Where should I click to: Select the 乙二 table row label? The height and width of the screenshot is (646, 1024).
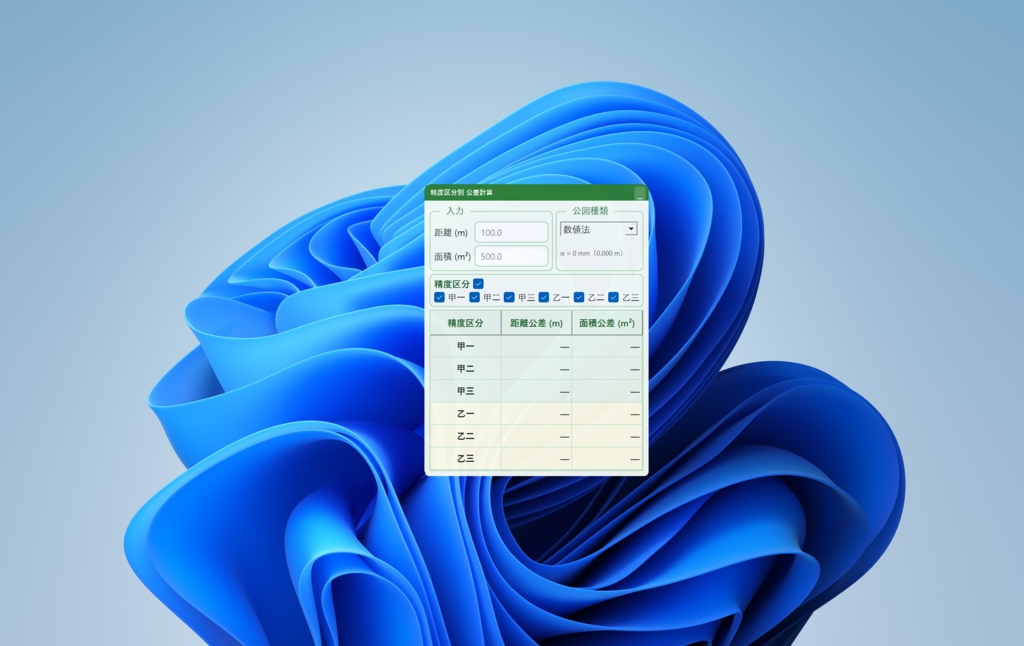[466, 436]
